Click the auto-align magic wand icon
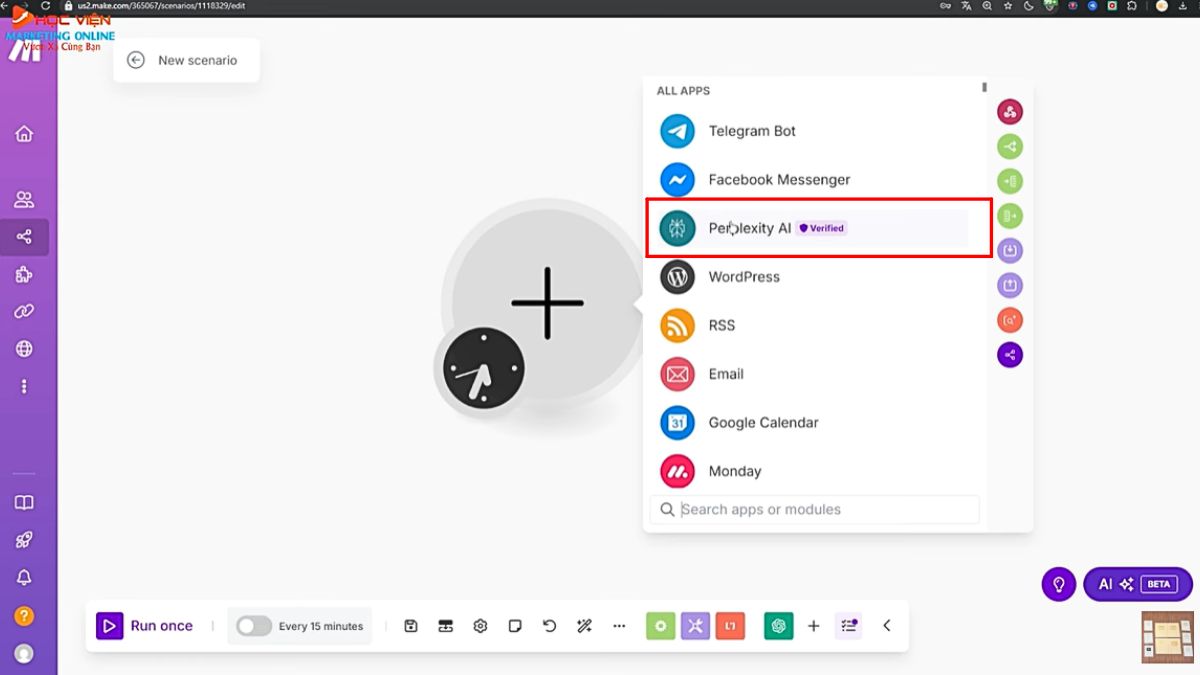This screenshot has height=675, width=1200. point(585,626)
